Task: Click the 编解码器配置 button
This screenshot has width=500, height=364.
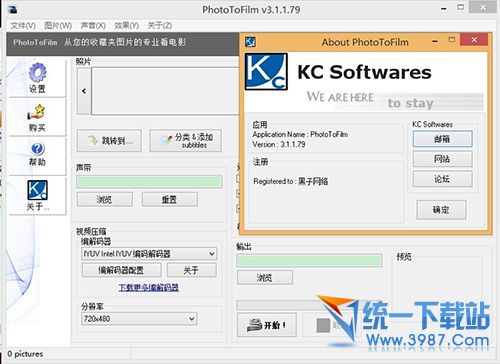Action: pyautogui.click(x=121, y=270)
